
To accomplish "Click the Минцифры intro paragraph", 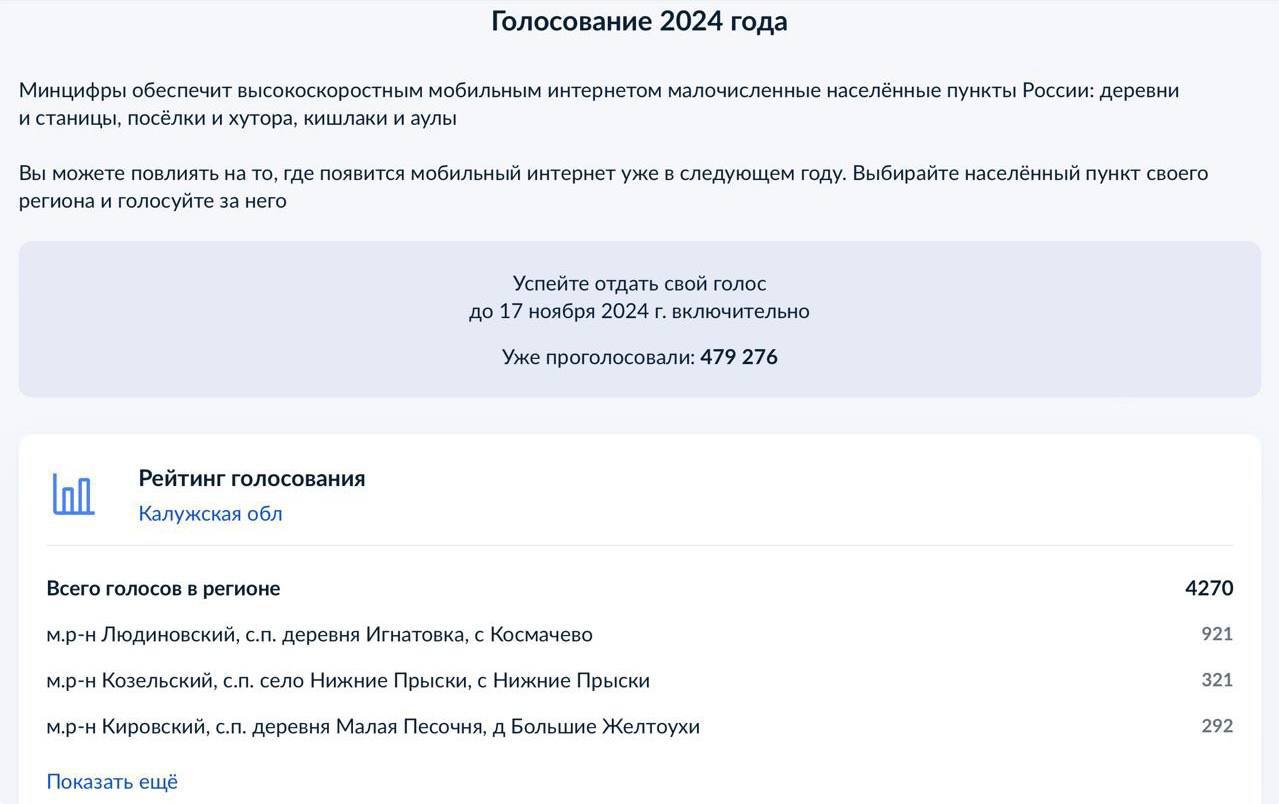I will click(599, 104).
